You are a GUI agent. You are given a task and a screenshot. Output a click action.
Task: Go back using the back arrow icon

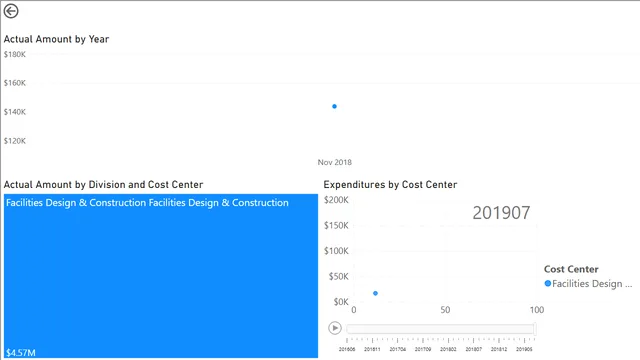click(11, 11)
